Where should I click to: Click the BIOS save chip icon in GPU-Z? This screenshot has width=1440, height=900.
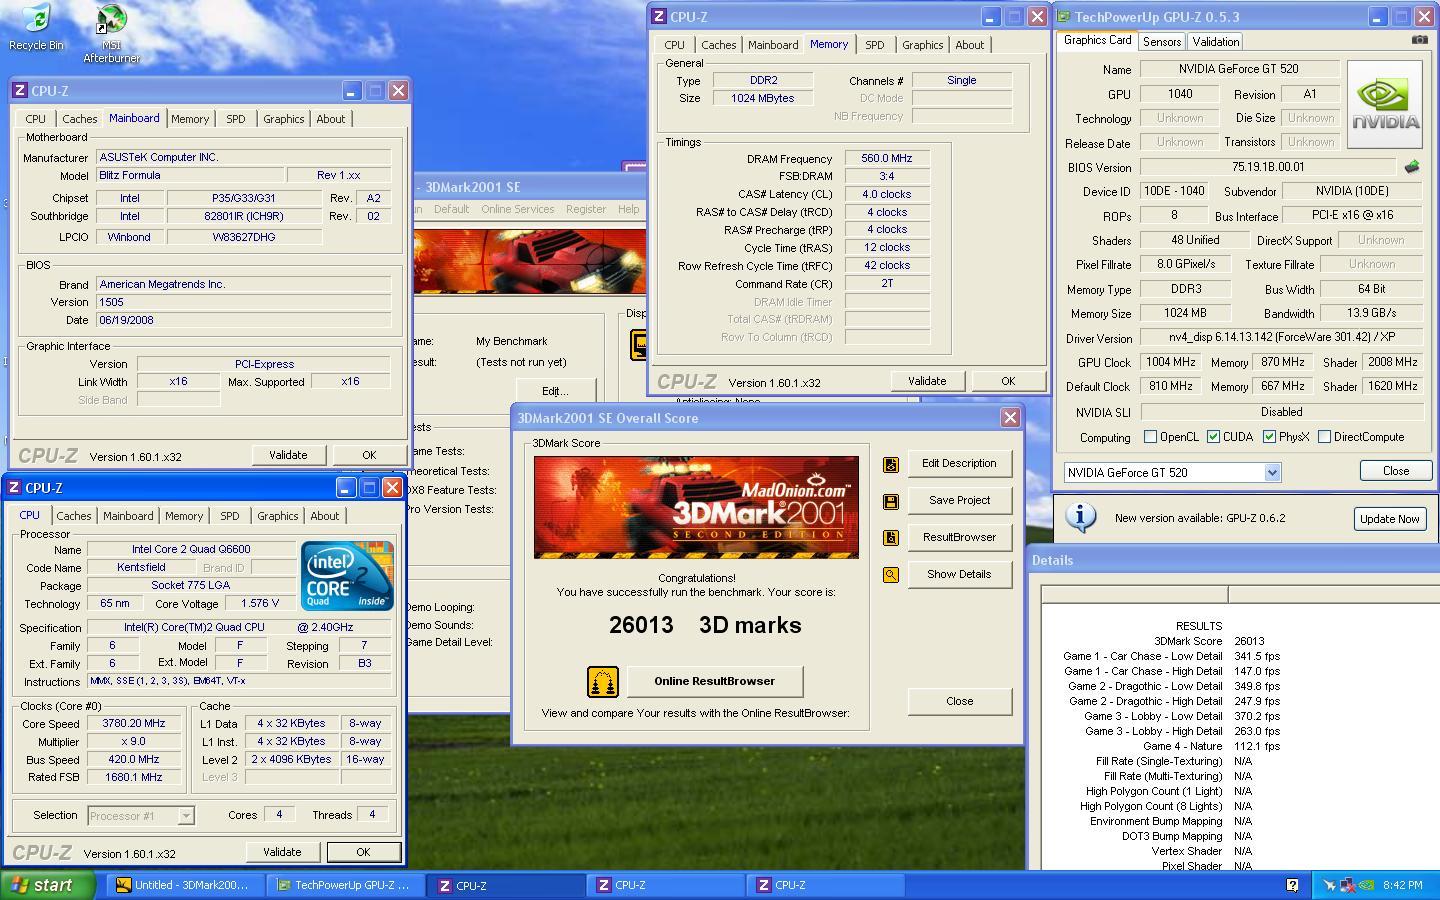pos(1412,167)
